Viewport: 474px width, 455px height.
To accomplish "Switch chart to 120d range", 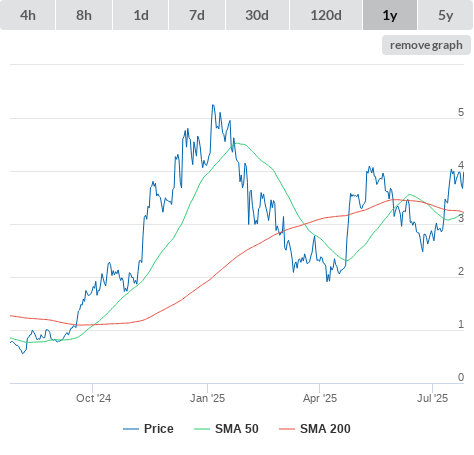I will [x=326, y=15].
